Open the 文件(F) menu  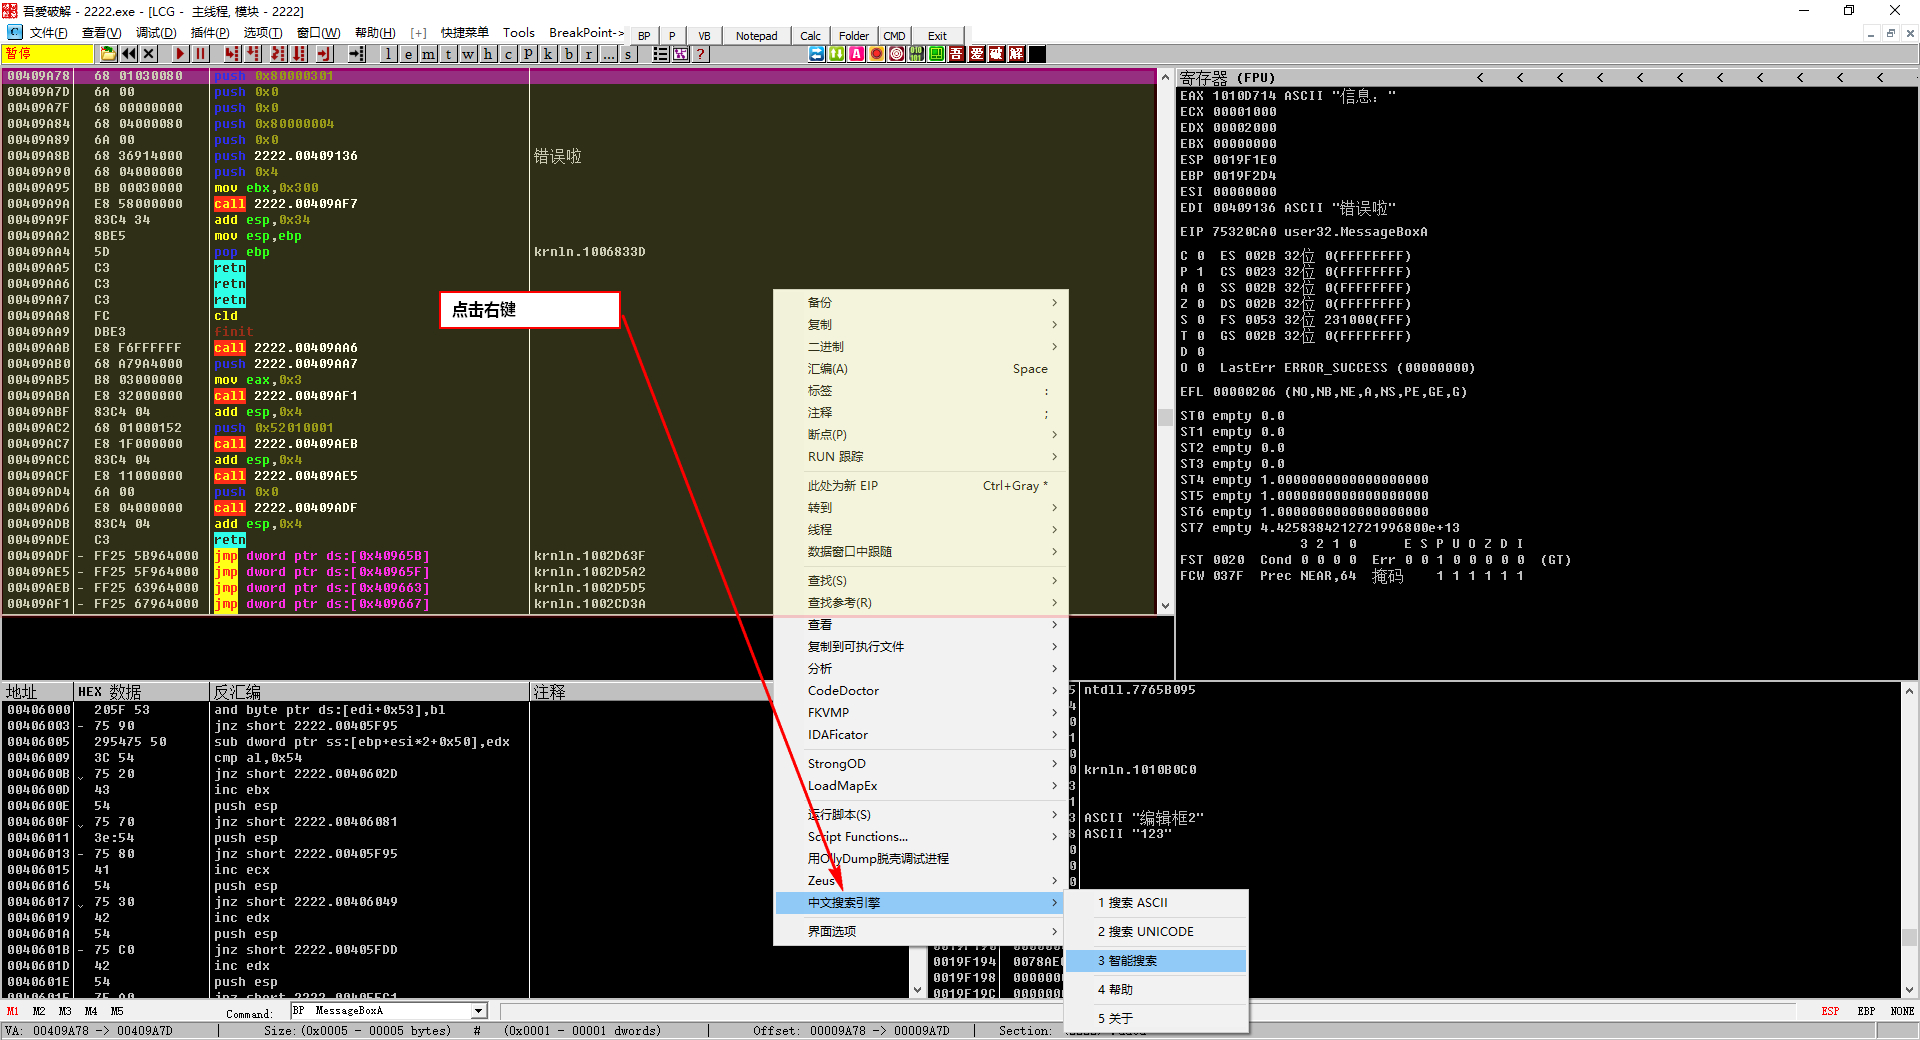[x=48, y=33]
